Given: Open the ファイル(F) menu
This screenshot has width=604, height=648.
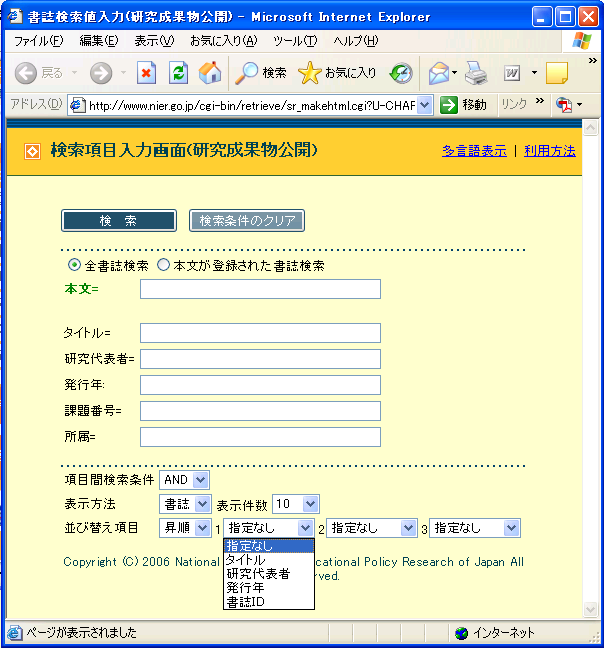Looking at the screenshot, I should pos(38,41).
